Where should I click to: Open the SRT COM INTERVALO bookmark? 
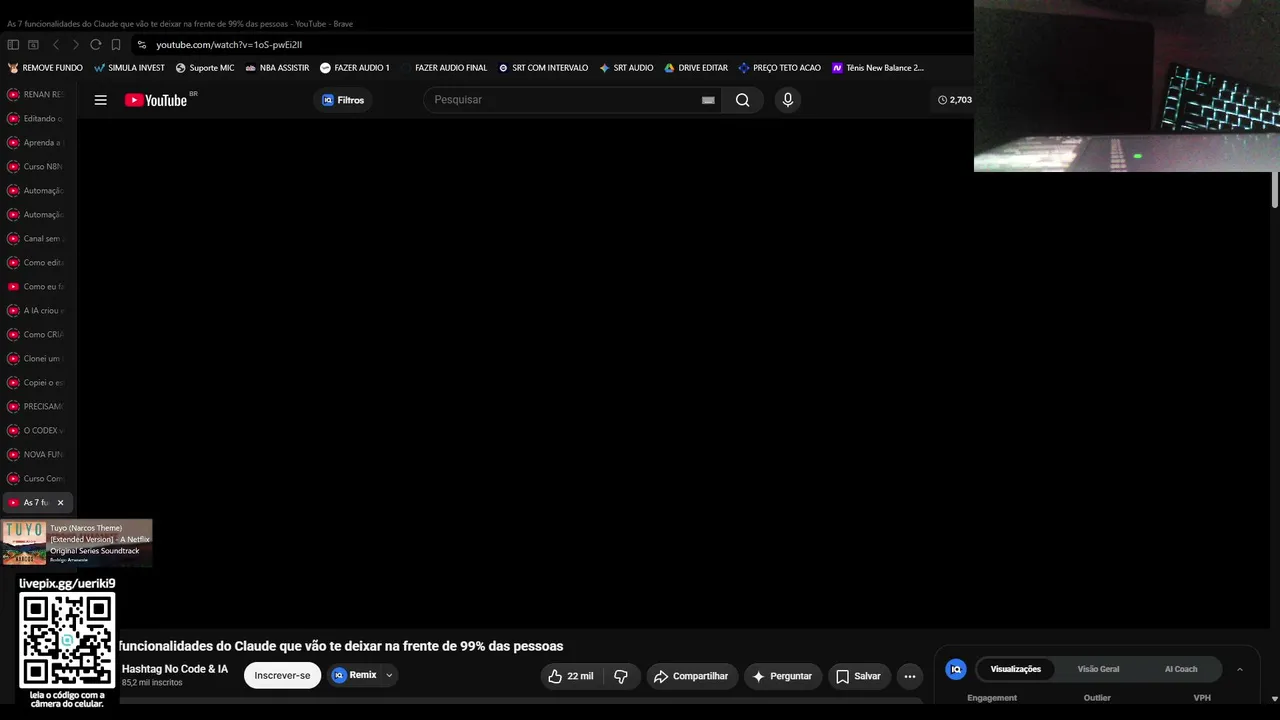tap(543, 68)
